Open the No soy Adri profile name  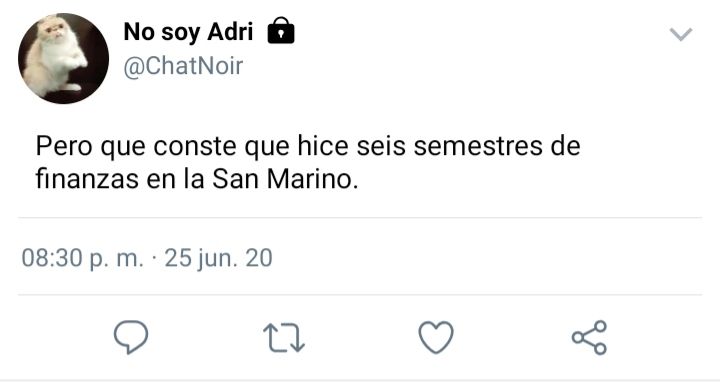pyautogui.click(x=188, y=32)
